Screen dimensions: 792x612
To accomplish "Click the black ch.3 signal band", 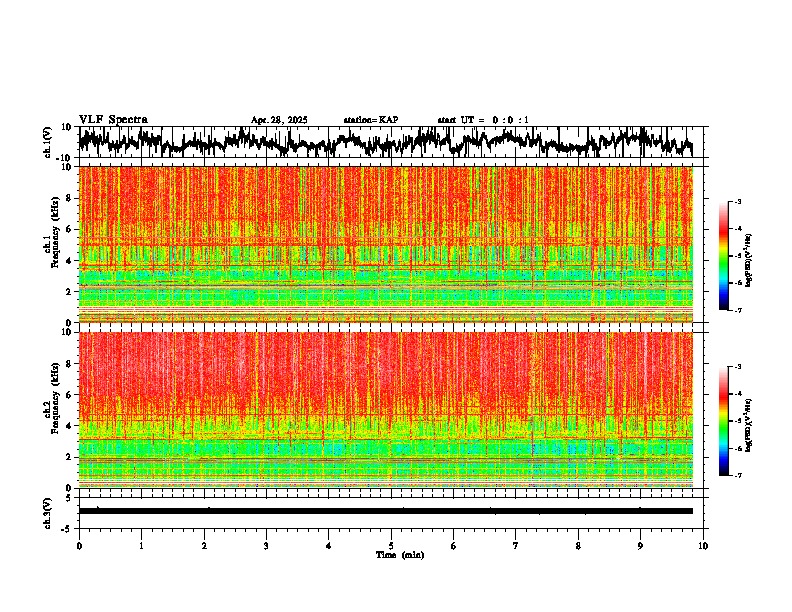I will [x=386, y=511].
